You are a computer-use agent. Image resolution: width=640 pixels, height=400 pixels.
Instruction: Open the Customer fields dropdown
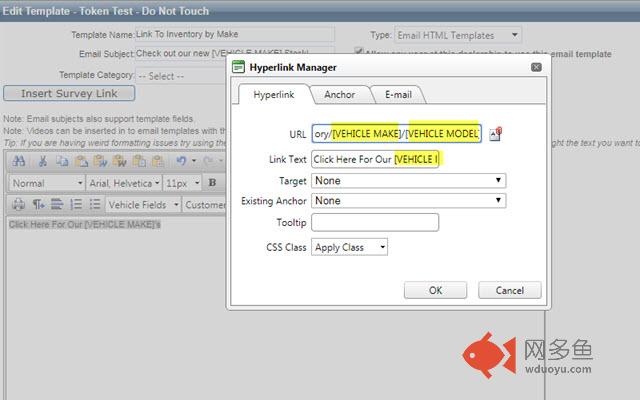(x=204, y=204)
